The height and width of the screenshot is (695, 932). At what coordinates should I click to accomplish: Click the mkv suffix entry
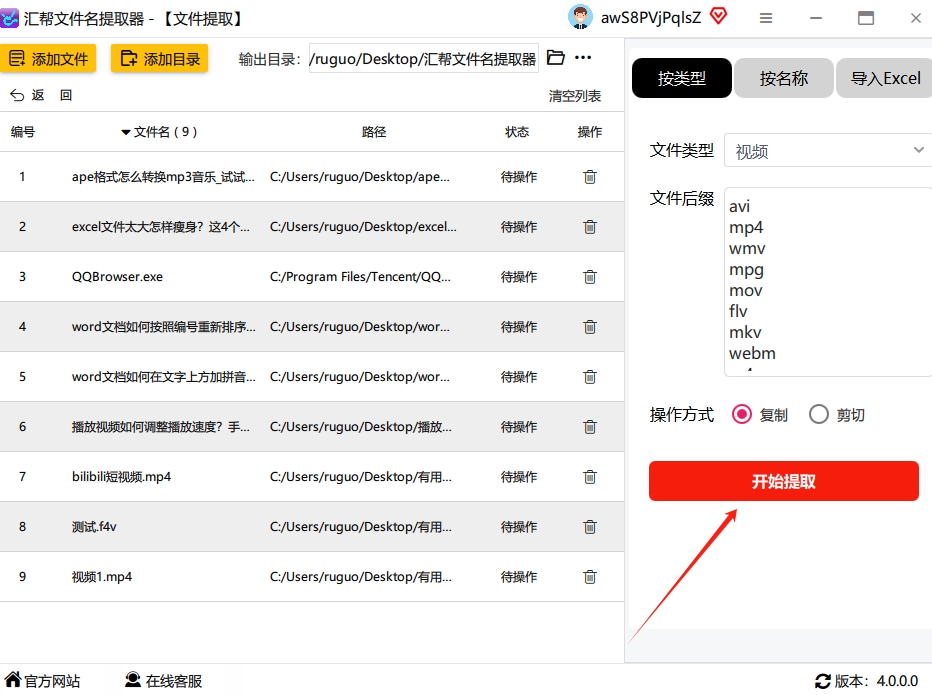pyautogui.click(x=745, y=332)
